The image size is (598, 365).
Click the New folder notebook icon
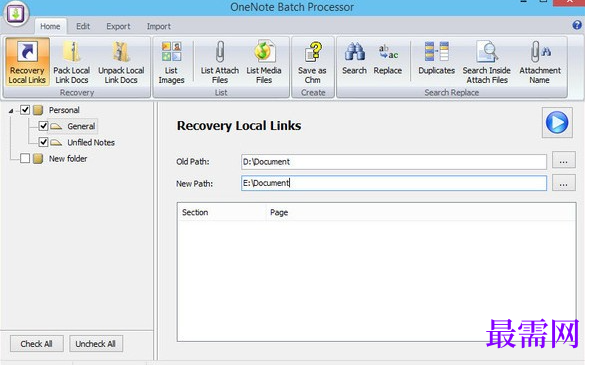38,159
